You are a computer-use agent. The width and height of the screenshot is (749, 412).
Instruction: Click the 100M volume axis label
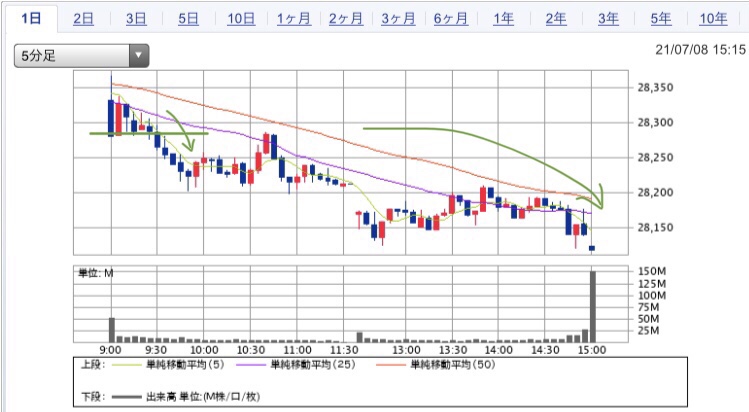tap(652, 296)
